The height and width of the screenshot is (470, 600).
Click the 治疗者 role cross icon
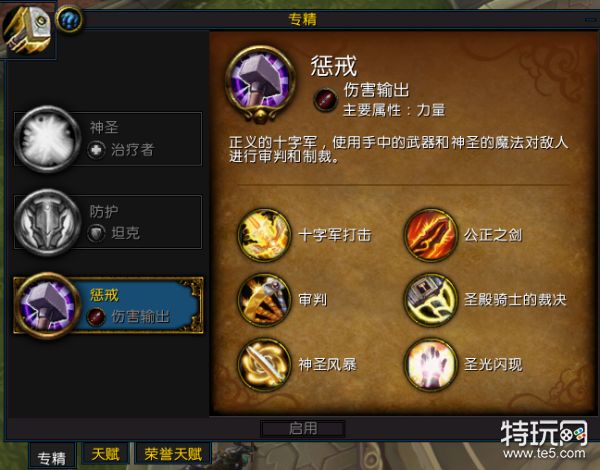point(96,150)
